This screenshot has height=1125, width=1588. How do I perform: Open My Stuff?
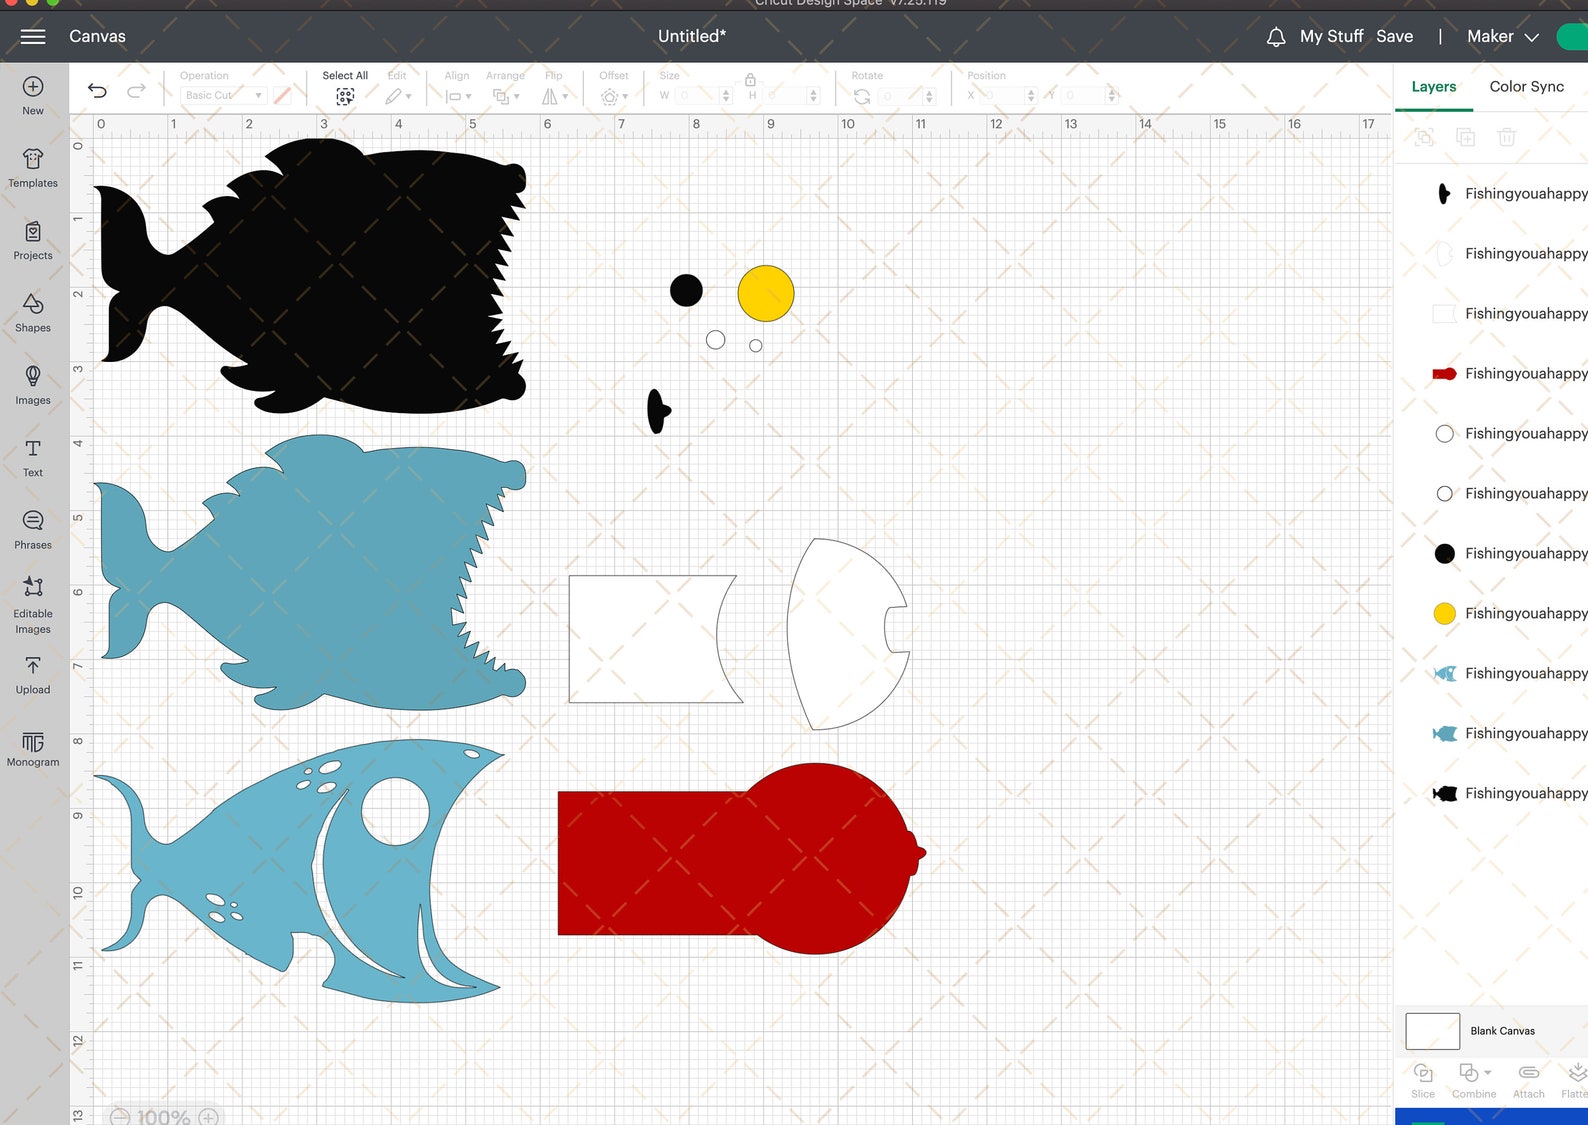click(1331, 36)
